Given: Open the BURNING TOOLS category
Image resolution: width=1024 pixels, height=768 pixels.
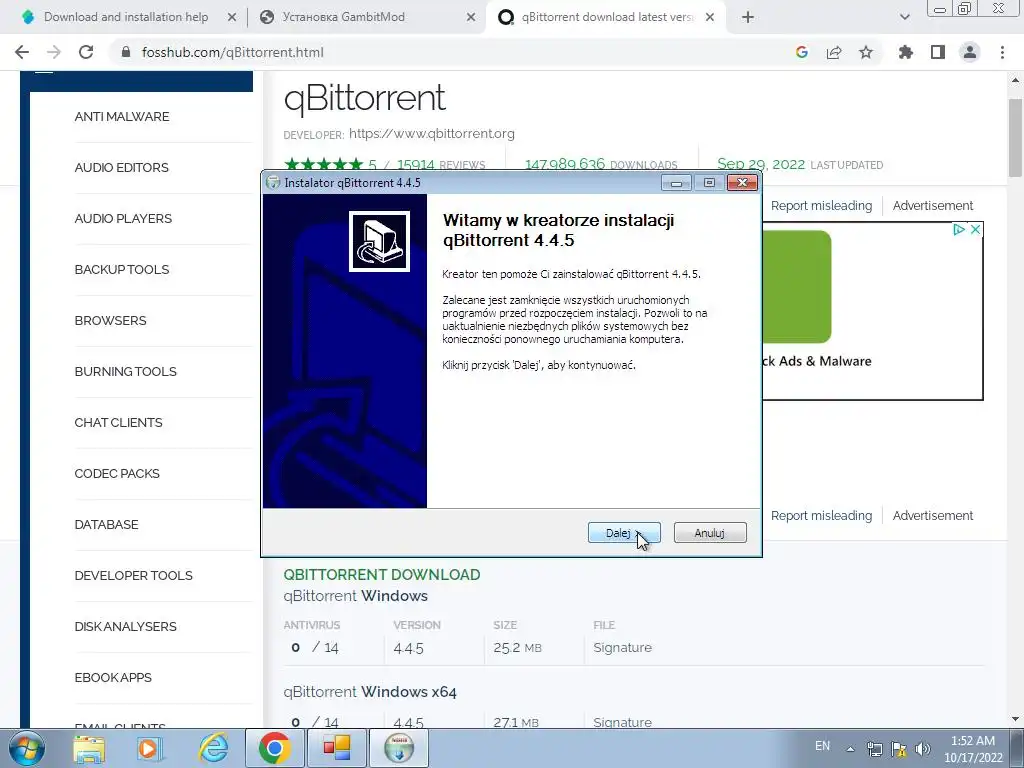Looking at the screenshot, I should 125,371.
